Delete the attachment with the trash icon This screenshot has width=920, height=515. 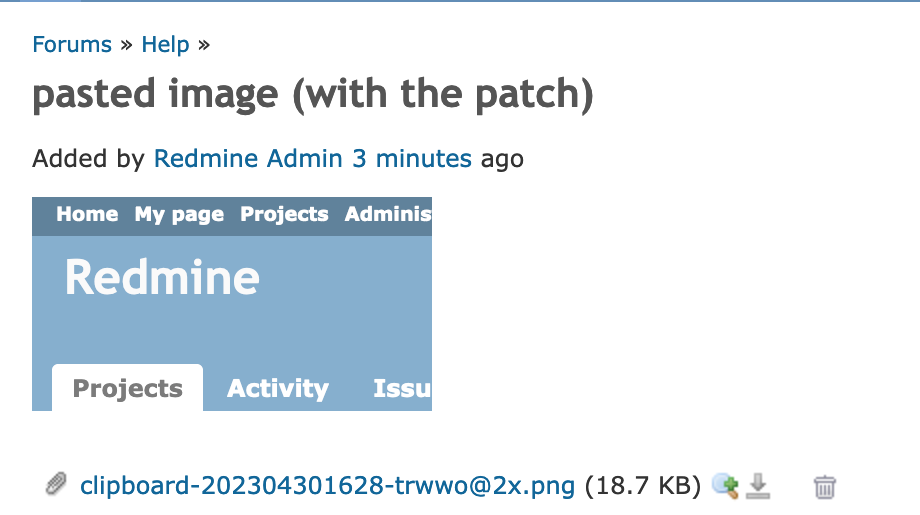[824, 487]
